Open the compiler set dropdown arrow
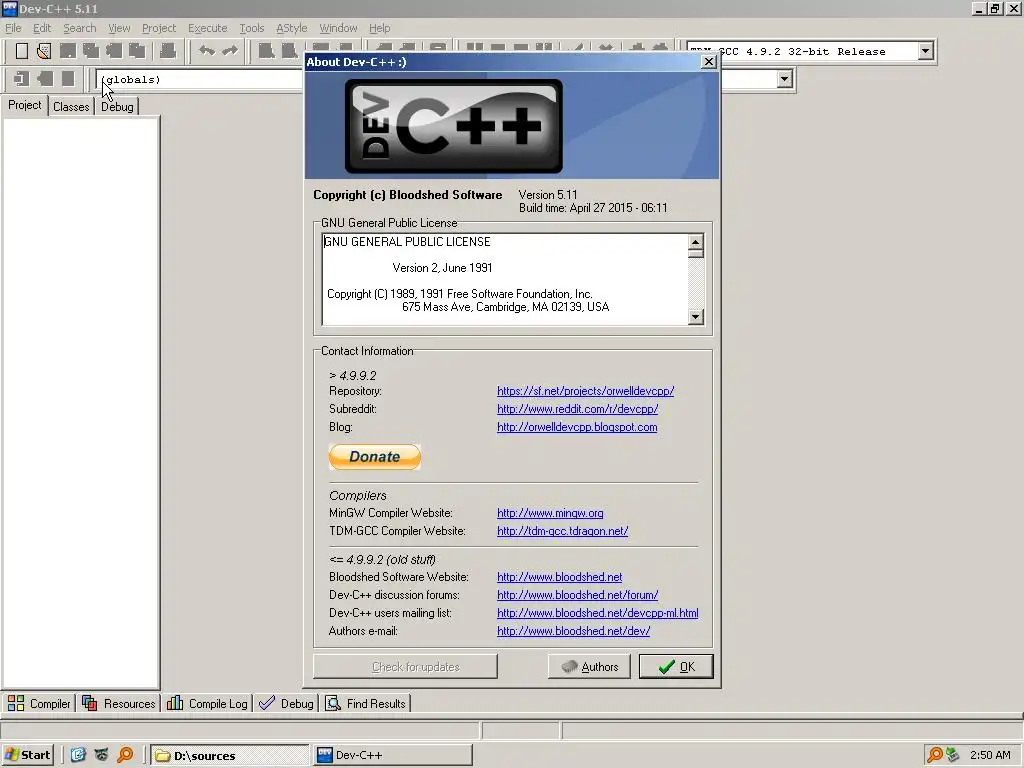 [x=925, y=51]
